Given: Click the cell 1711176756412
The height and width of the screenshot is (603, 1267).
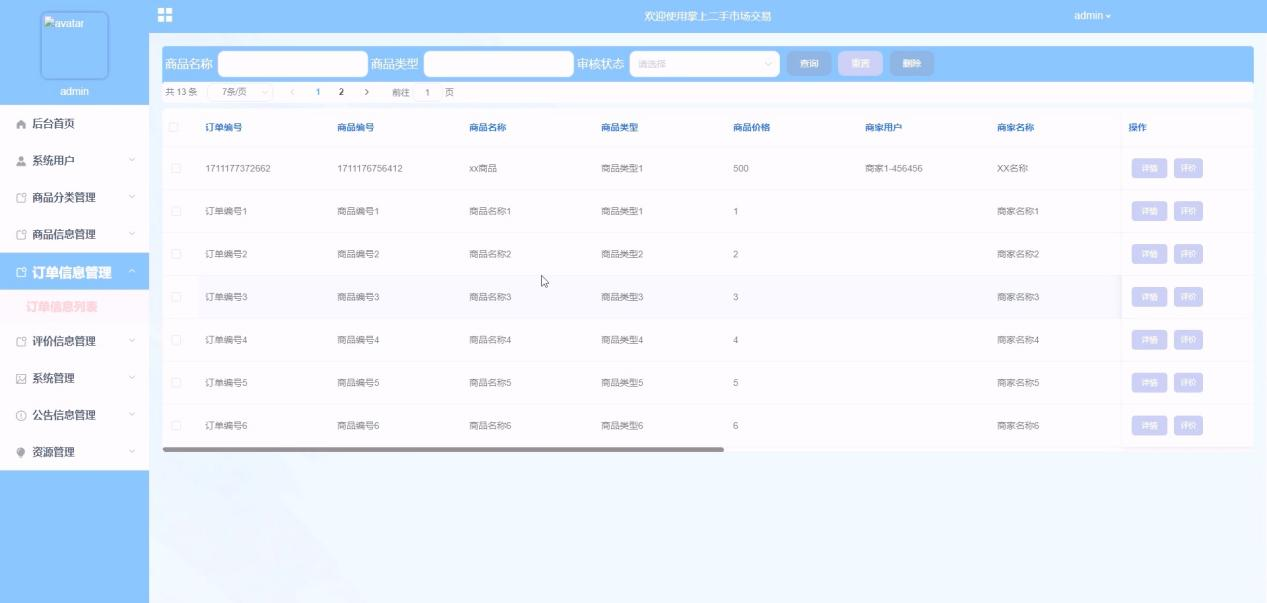Looking at the screenshot, I should [x=370, y=169].
